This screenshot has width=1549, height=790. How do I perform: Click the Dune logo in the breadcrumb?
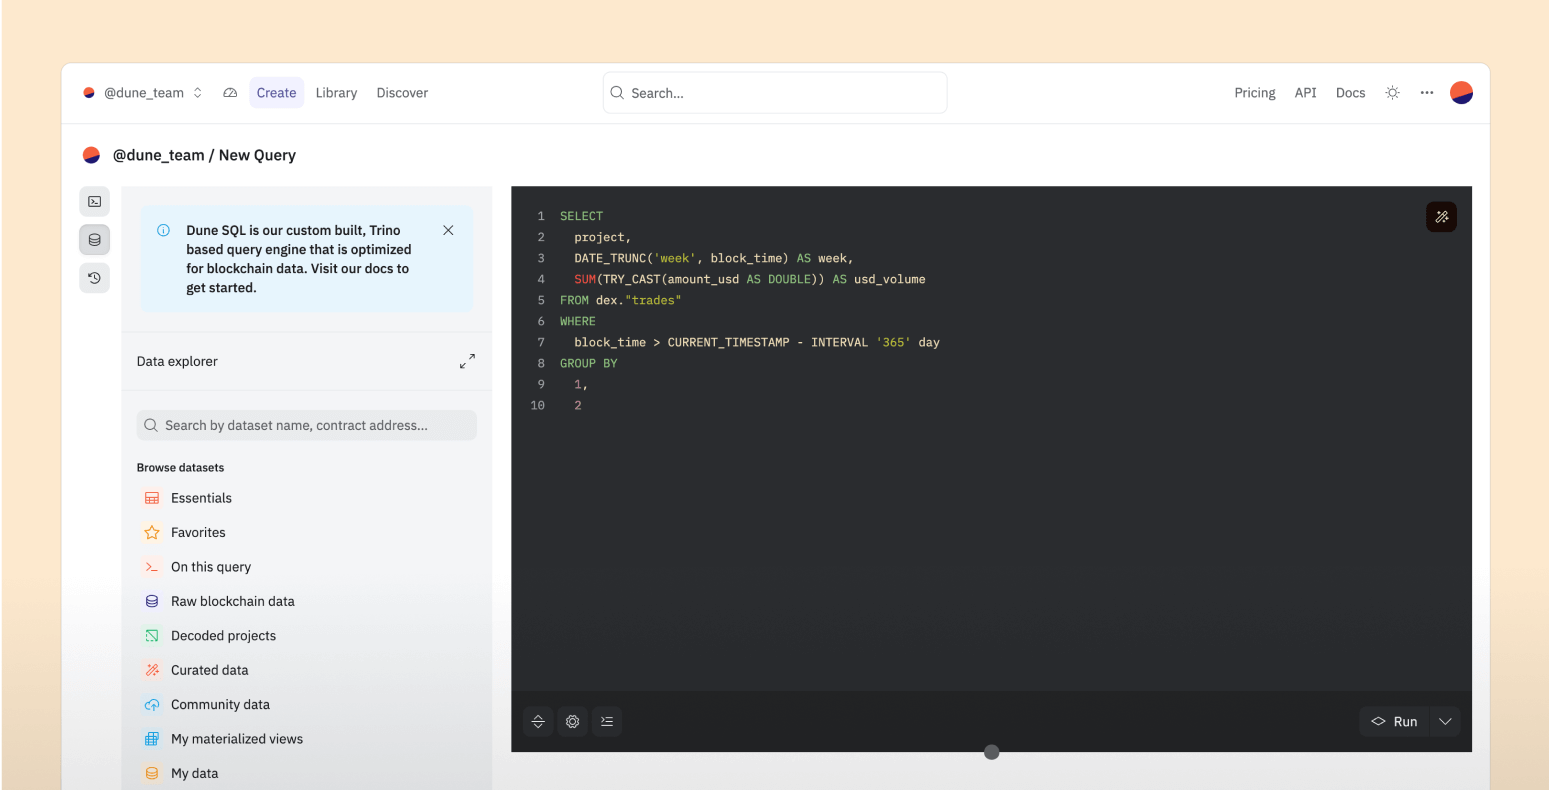coord(91,155)
